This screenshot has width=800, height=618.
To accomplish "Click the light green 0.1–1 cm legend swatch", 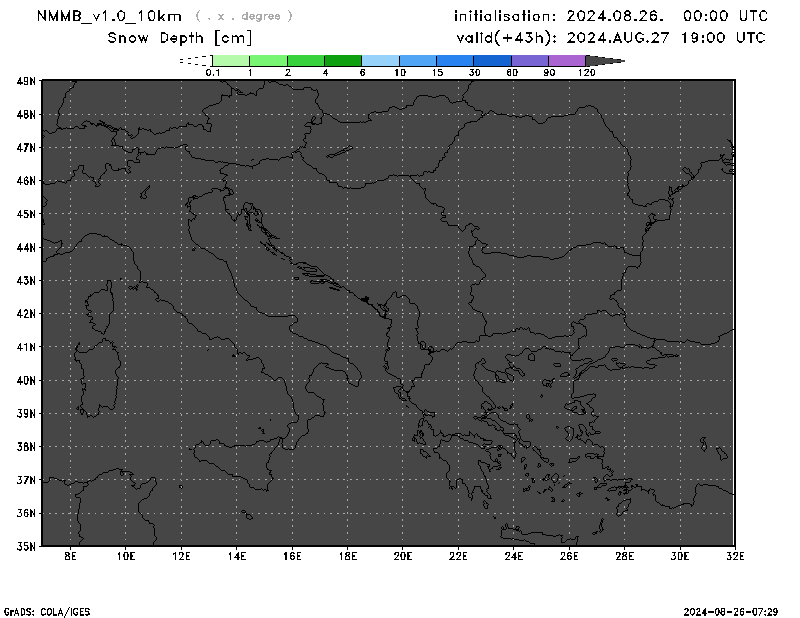I will pyautogui.click(x=231, y=61).
